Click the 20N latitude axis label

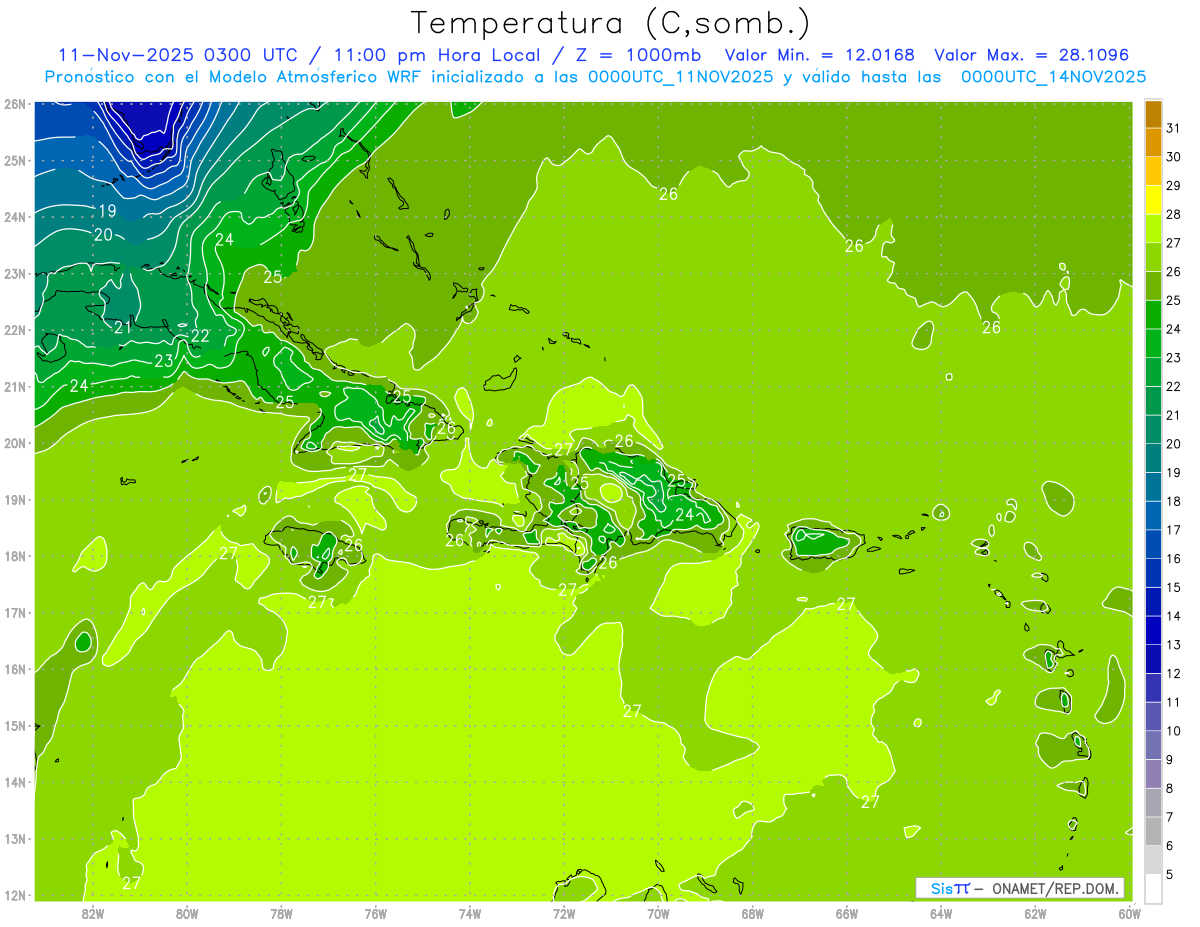point(14,443)
